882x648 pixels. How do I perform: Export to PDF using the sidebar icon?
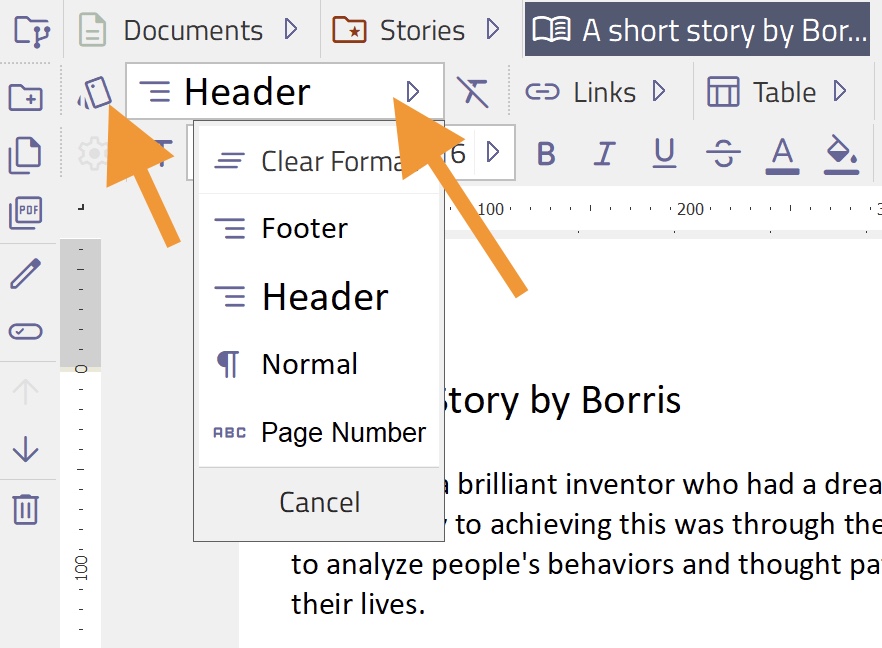pos(26,212)
